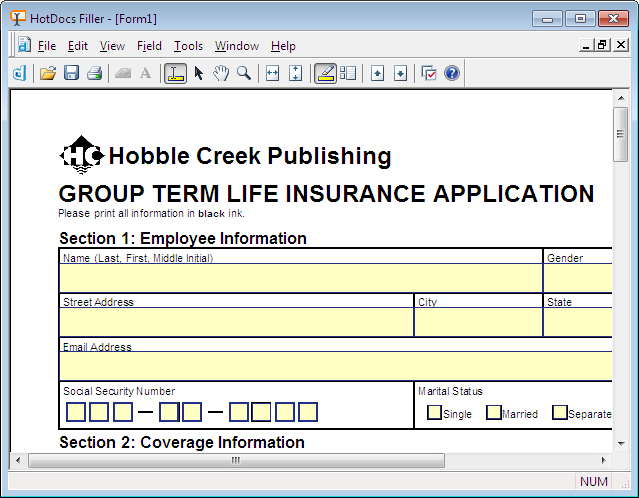
Task: Click the State field
Action: (578, 322)
